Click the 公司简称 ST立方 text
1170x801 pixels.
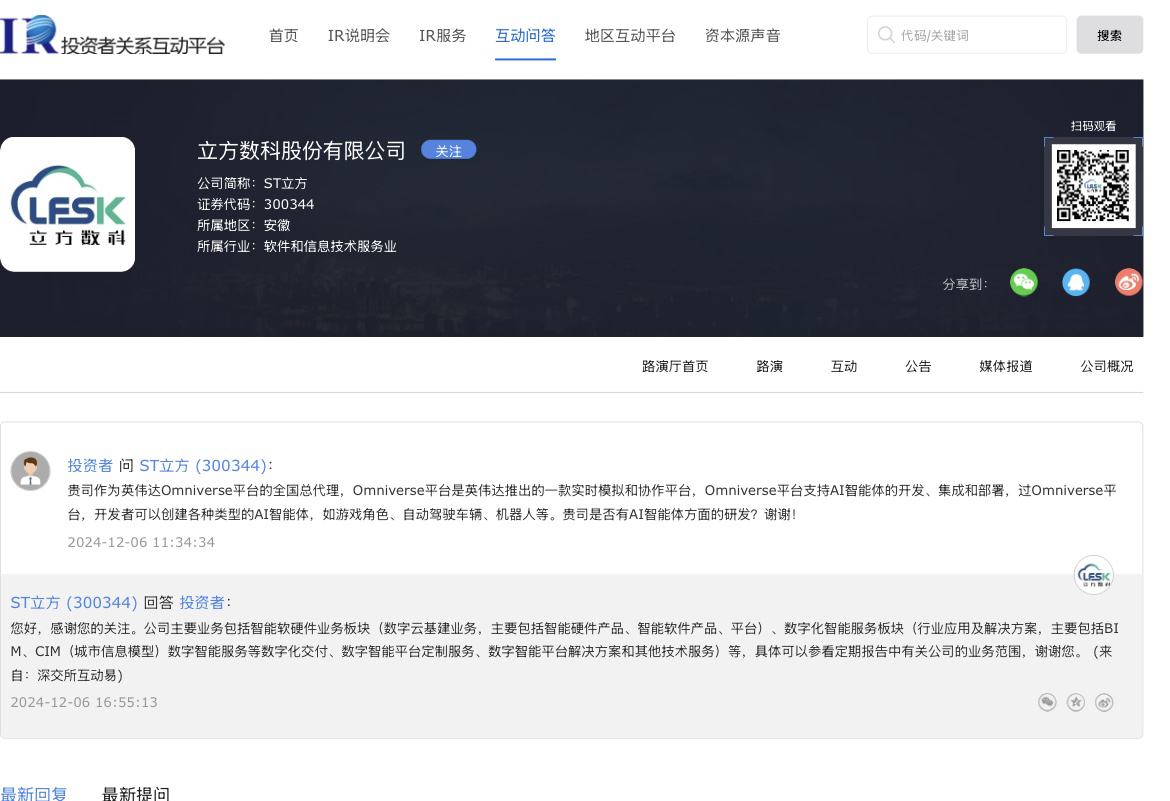pyautogui.click(x=252, y=184)
